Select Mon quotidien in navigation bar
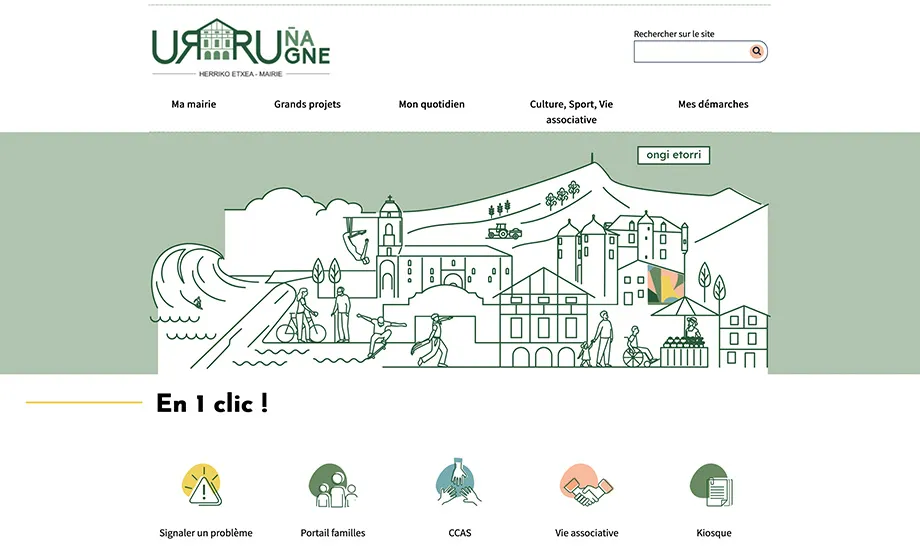 pos(431,104)
